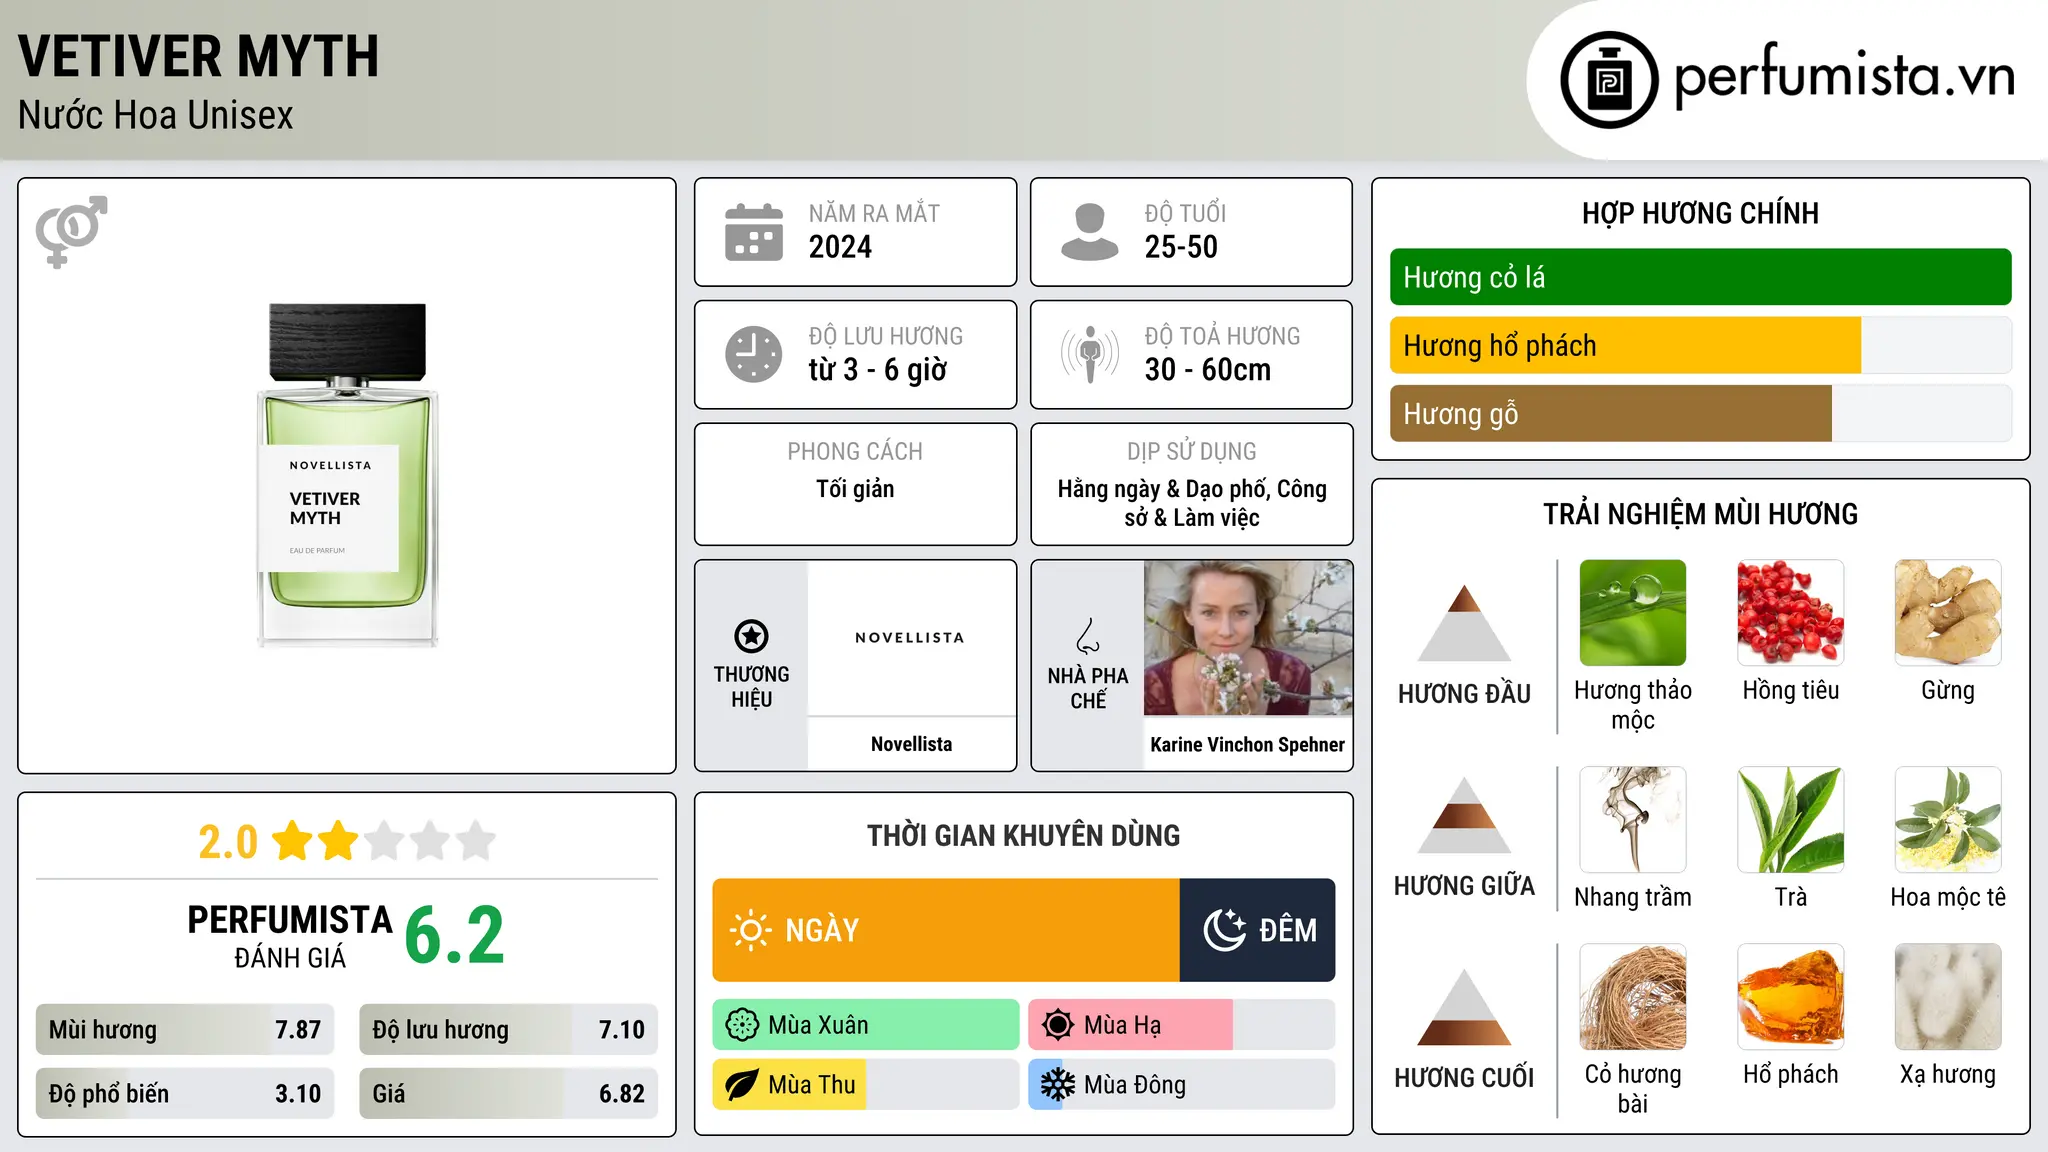
Task: Click the Hương cuối pyramid icon
Action: coord(1464,1007)
